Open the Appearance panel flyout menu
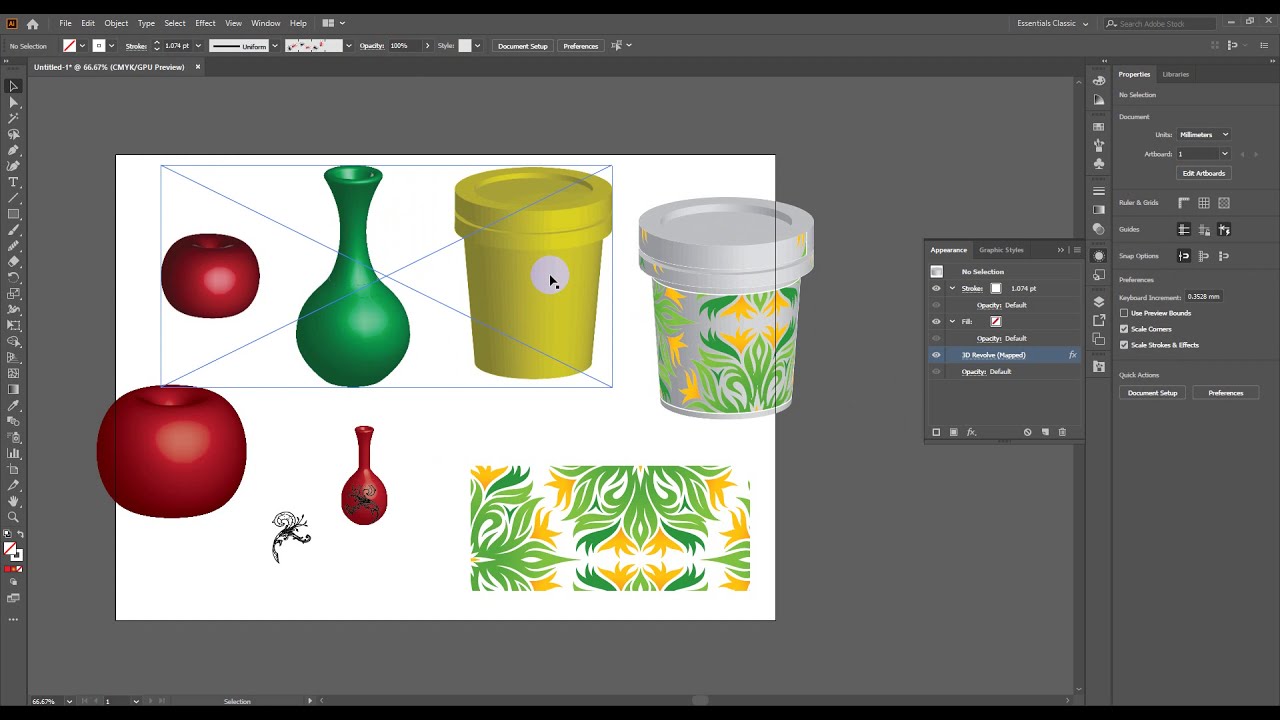The width and height of the screenshot is (1280, 720). coord(1076,250)
